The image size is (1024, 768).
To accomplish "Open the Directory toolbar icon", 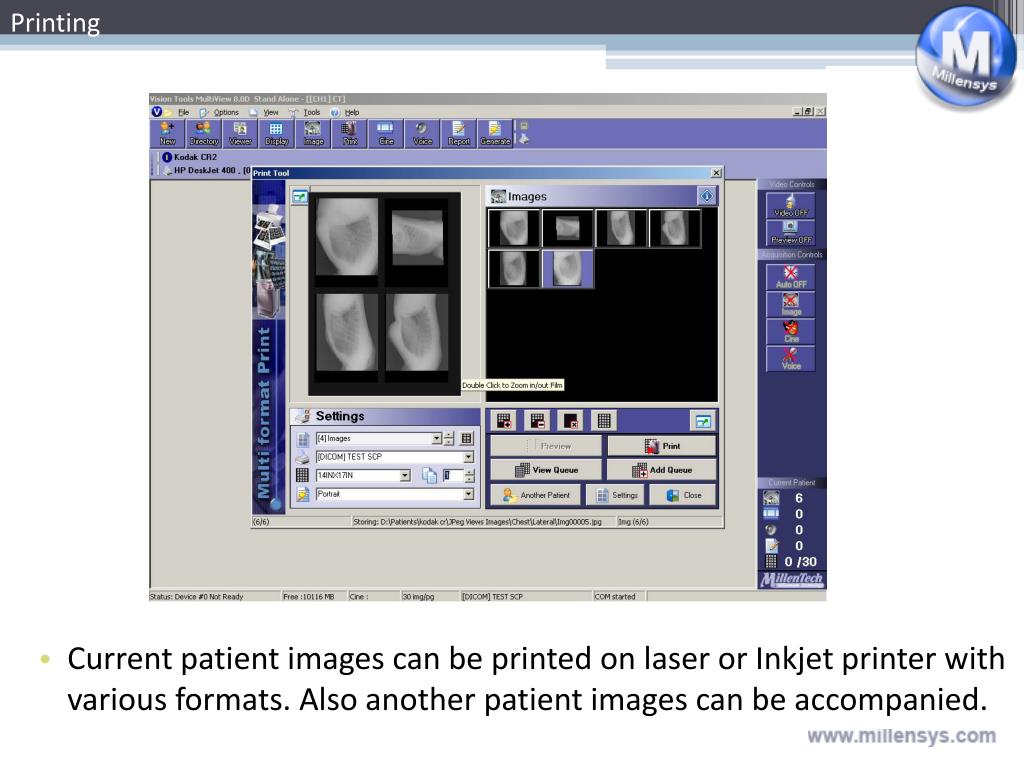I will click(x=204, y=133).
